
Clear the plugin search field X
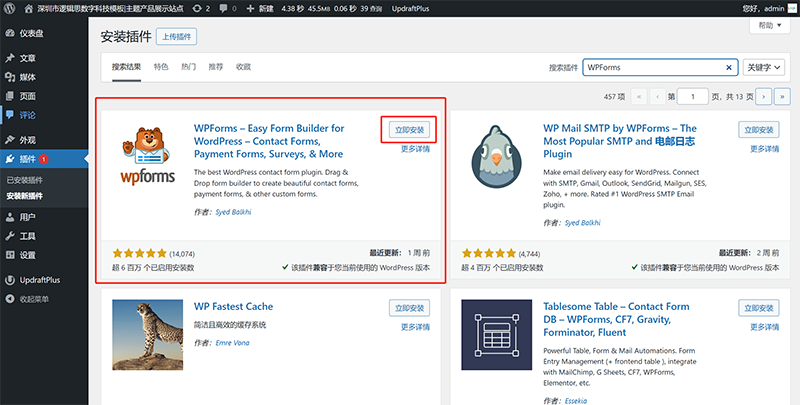729,67
